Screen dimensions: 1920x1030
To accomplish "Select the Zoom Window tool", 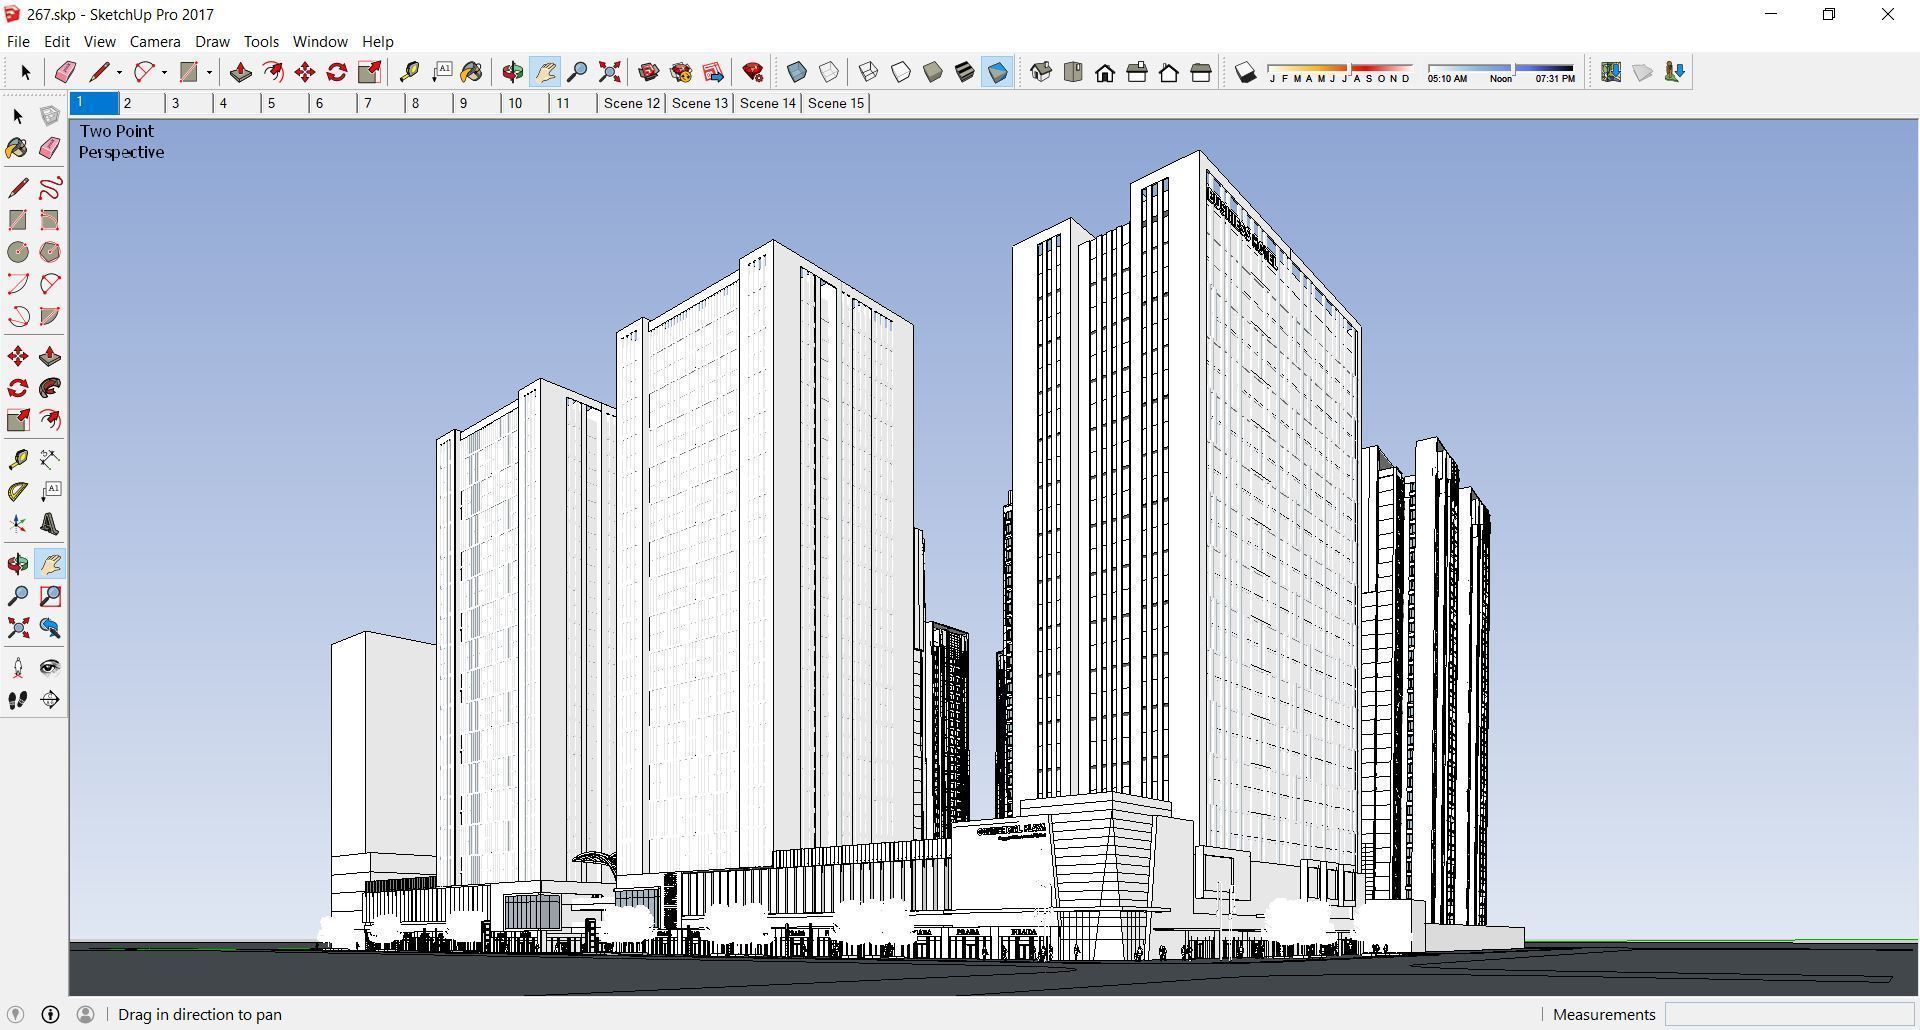I will click(x=50, y=596).
